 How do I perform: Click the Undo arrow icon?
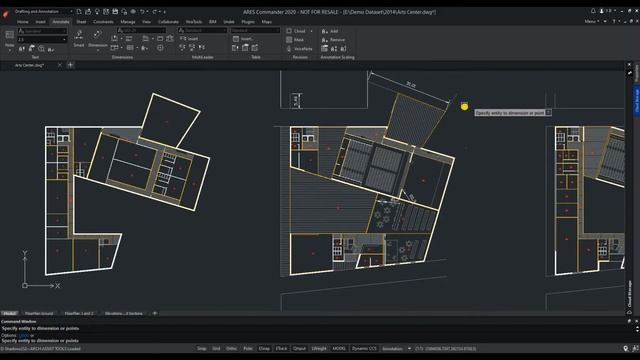point(142,12)
